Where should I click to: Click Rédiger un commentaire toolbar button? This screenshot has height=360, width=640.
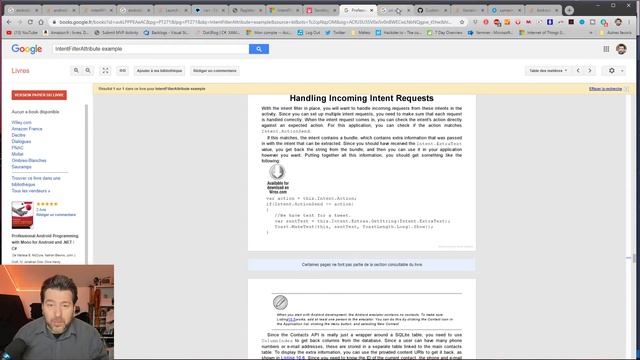pos(215,71)
